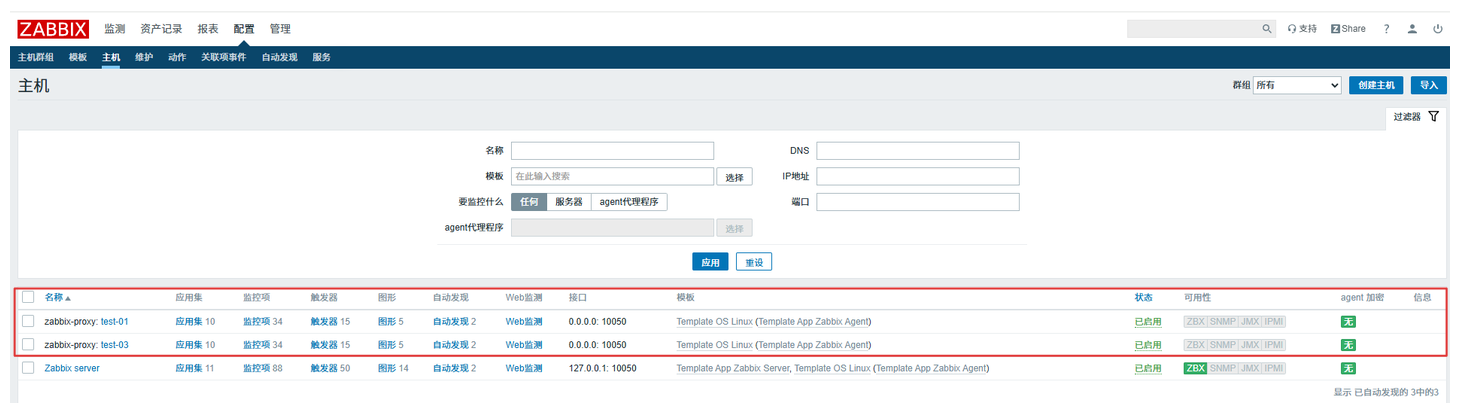Image resolution: width=1460 pixels, height=413 pixels.
Task: Choose 任何 monitoring option
Action: coord(529,202)
